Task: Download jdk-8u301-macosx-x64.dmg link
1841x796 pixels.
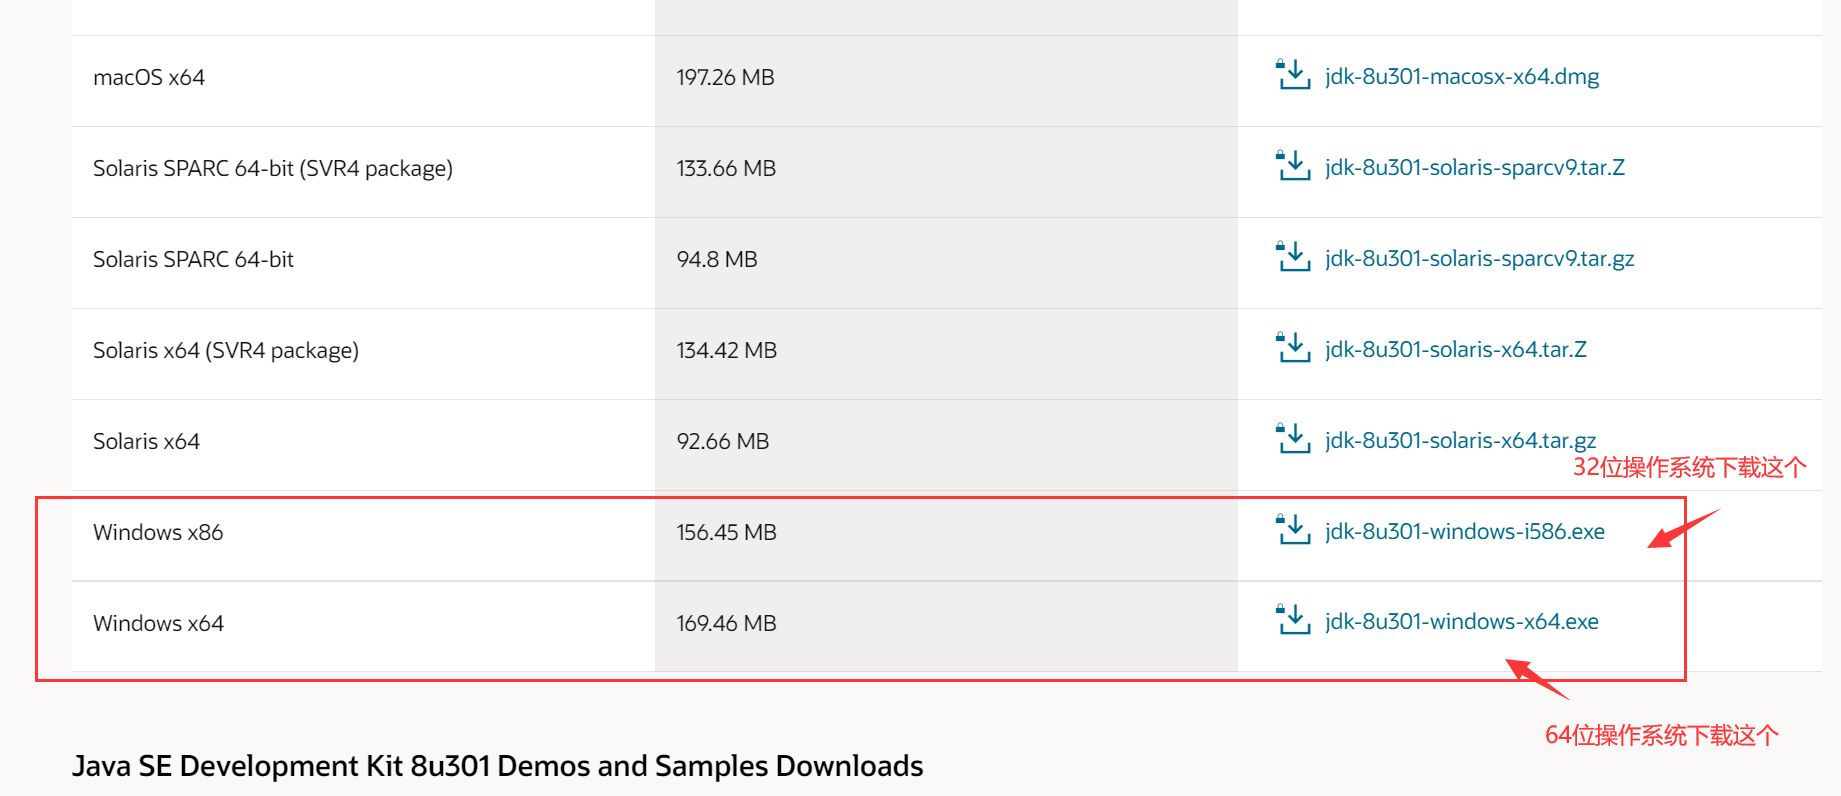Action: pos(1462,76)
